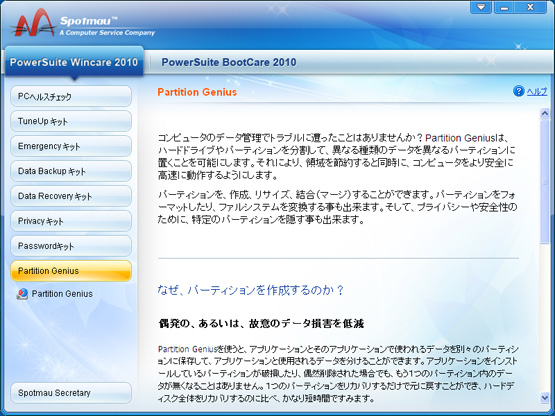Click the blue help question-mark icon
Screen dimensions: 555x416
(519, 91)
